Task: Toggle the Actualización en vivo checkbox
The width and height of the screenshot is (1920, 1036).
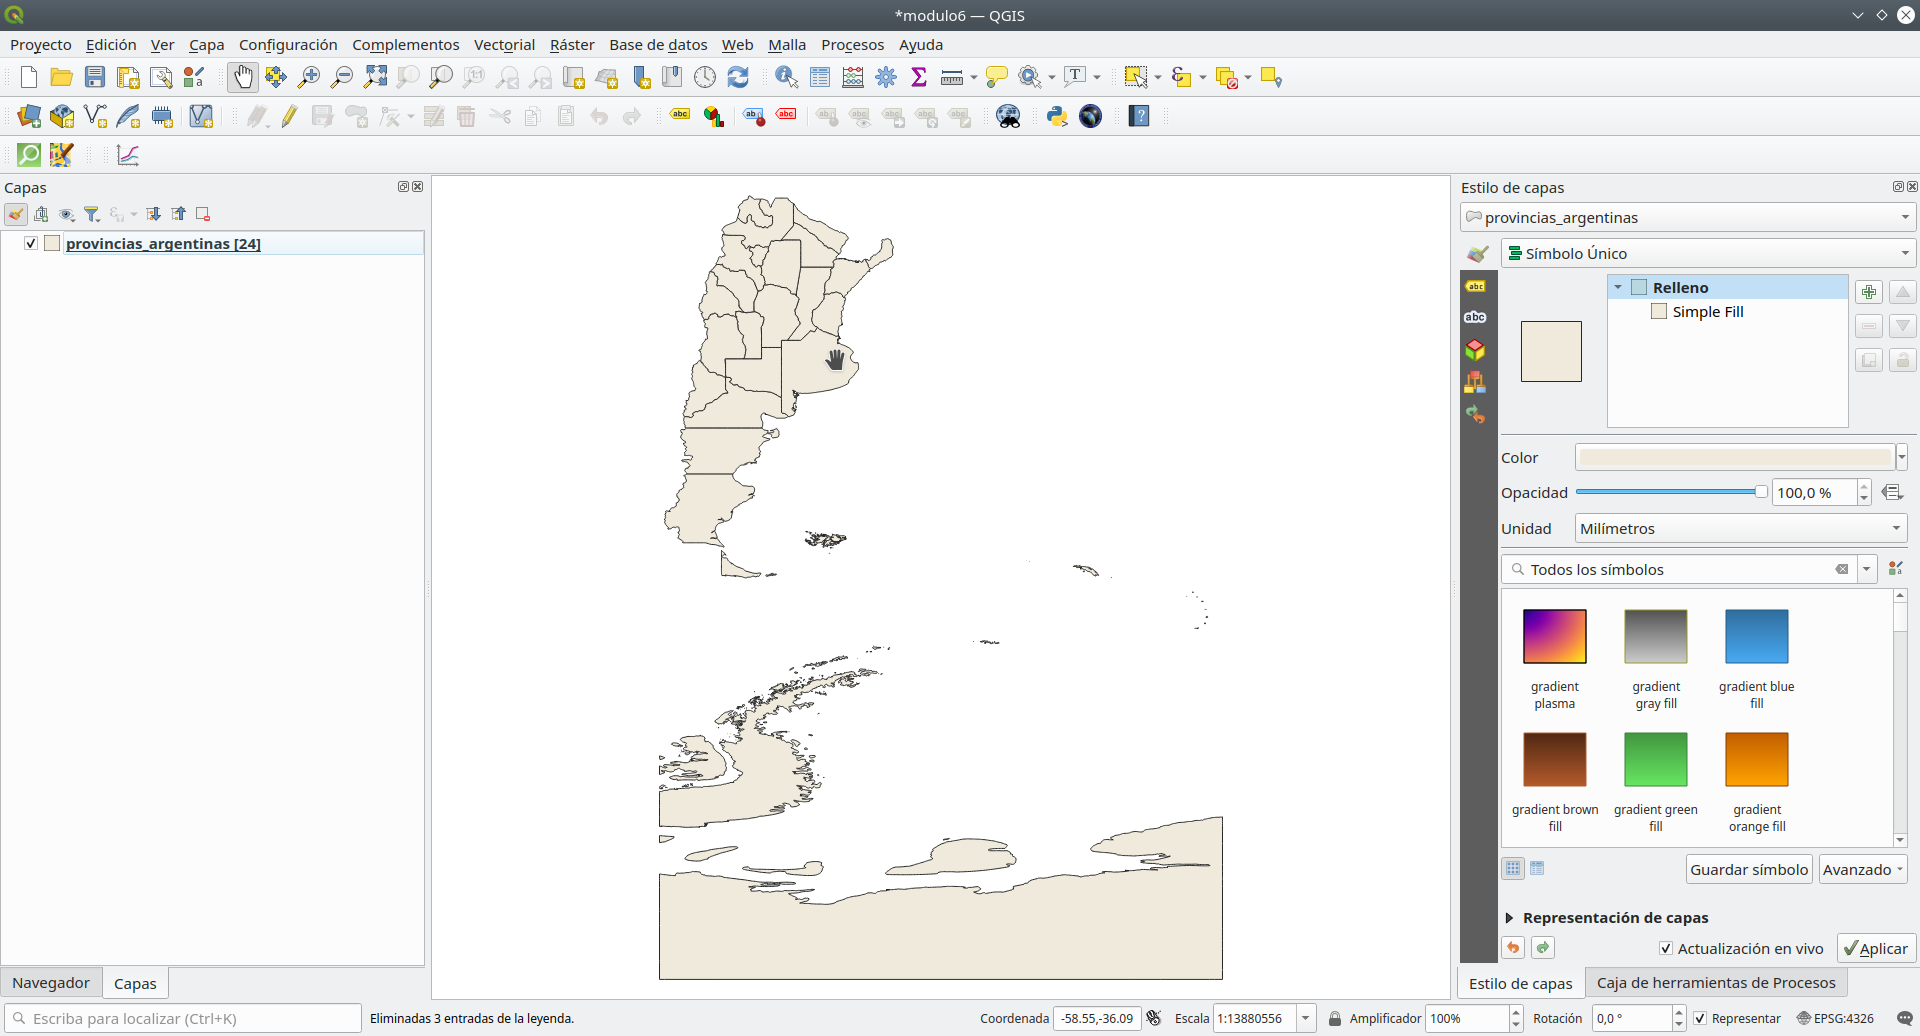Action: tap(1666, 948)
